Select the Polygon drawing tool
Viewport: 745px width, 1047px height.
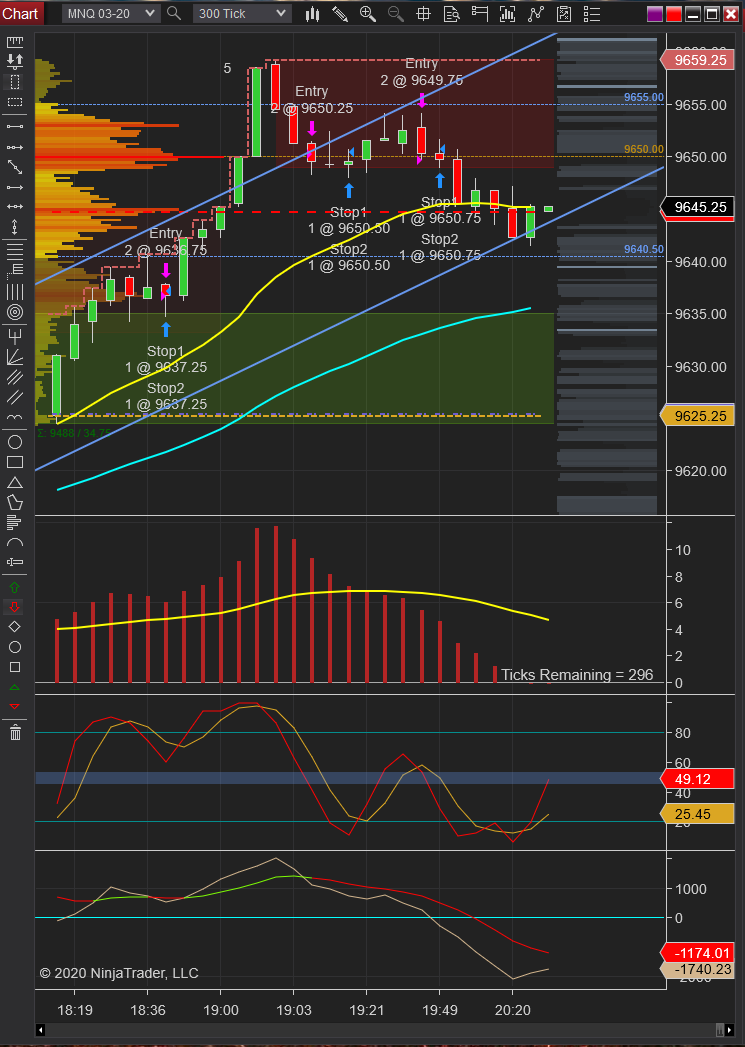pyautogui.click(x=15, y=502)
